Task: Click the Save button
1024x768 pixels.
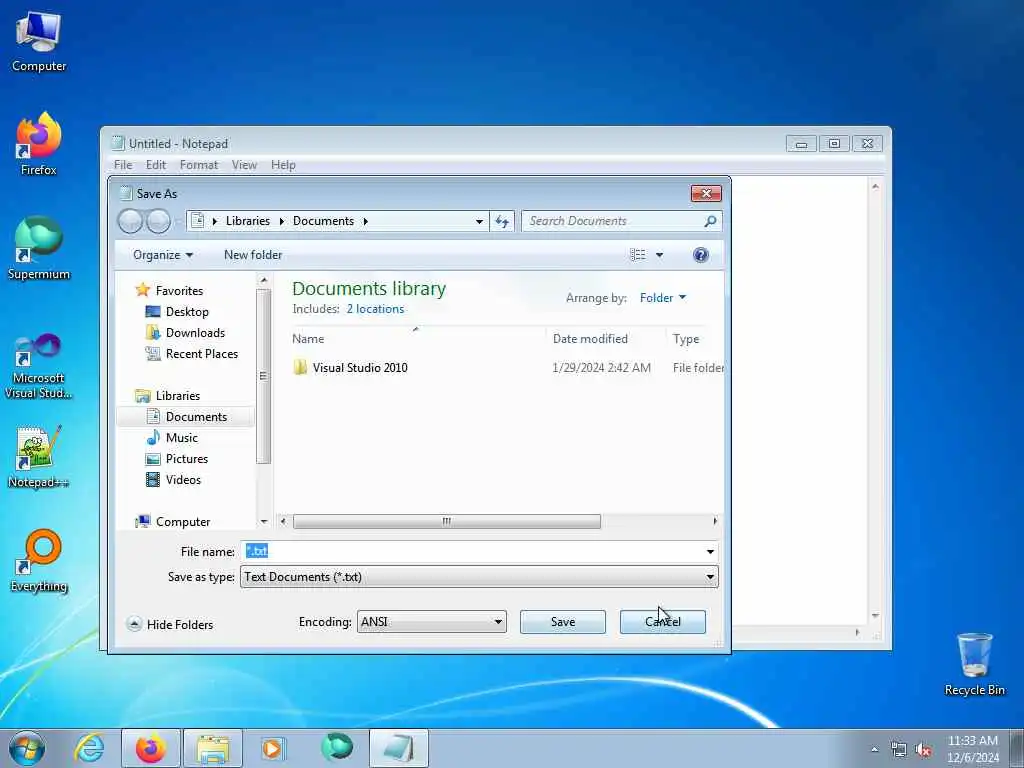Action: tap(563, 622)
